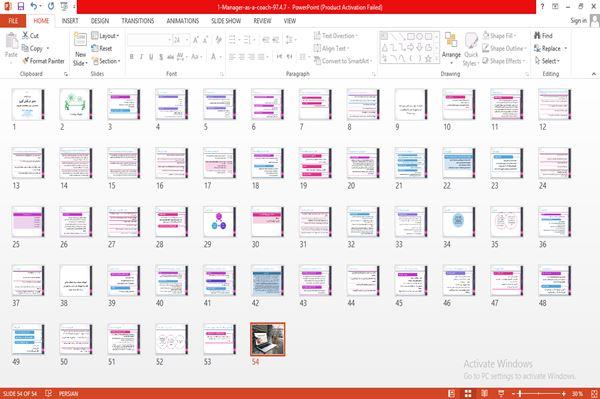Switch to the INSERT tab
Viewport: 600px width, 399px height.
[70, 21]
